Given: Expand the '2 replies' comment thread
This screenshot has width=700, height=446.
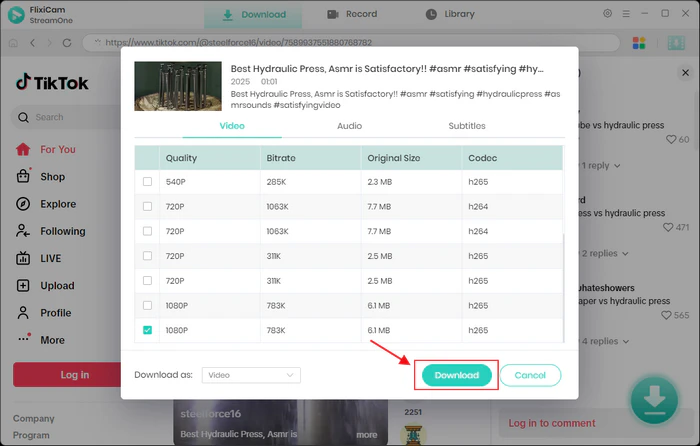Looking at the screenshot, I should click(600, 254).
